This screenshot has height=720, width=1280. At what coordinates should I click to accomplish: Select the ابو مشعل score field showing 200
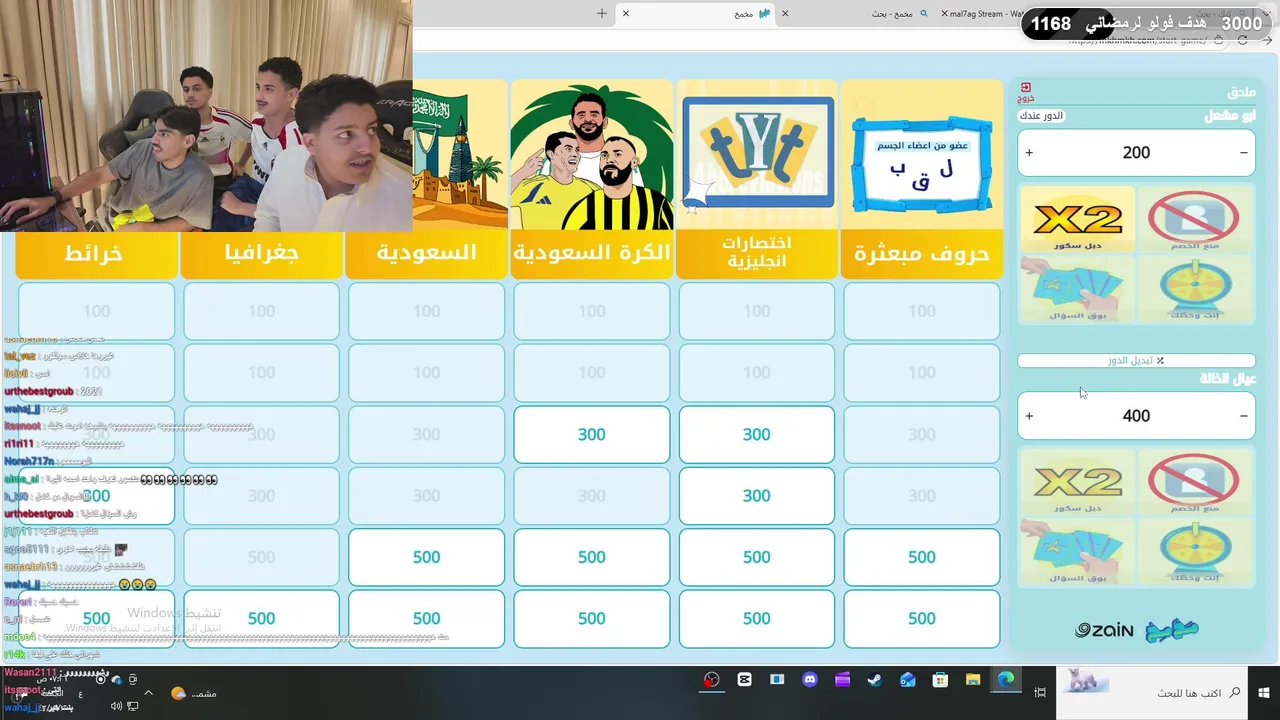[x=1136, y=153]
